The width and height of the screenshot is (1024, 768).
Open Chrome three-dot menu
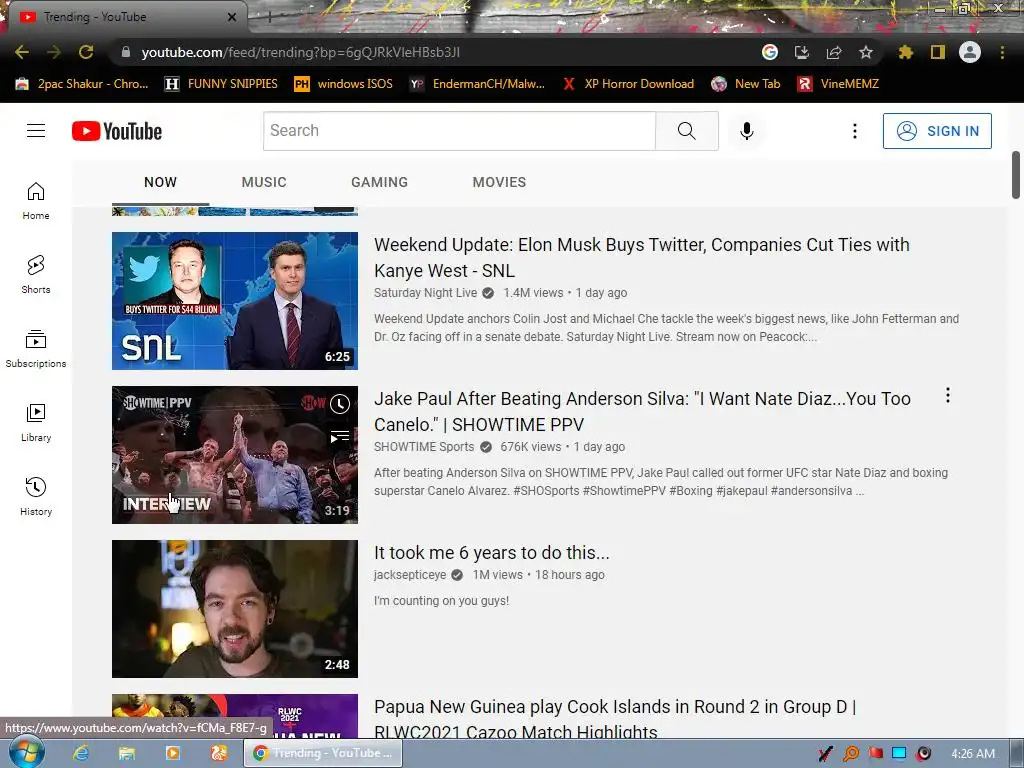point(1002,52)
